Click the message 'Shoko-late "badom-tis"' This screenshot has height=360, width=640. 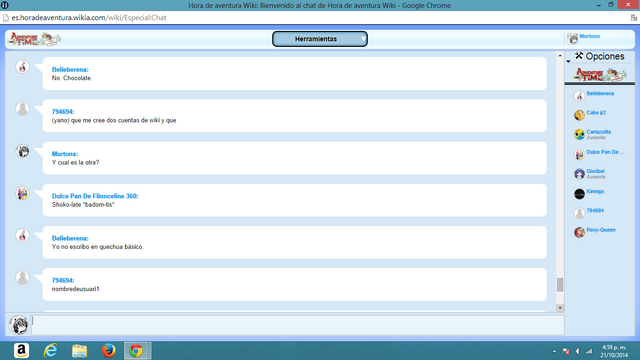[x=83, y=204]
